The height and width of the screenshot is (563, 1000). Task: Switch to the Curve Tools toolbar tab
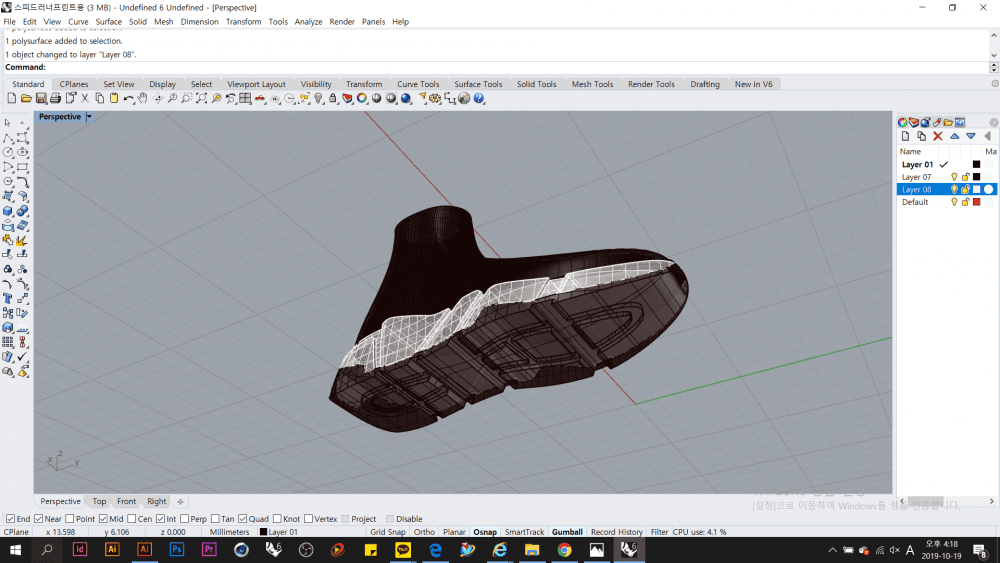418,84
